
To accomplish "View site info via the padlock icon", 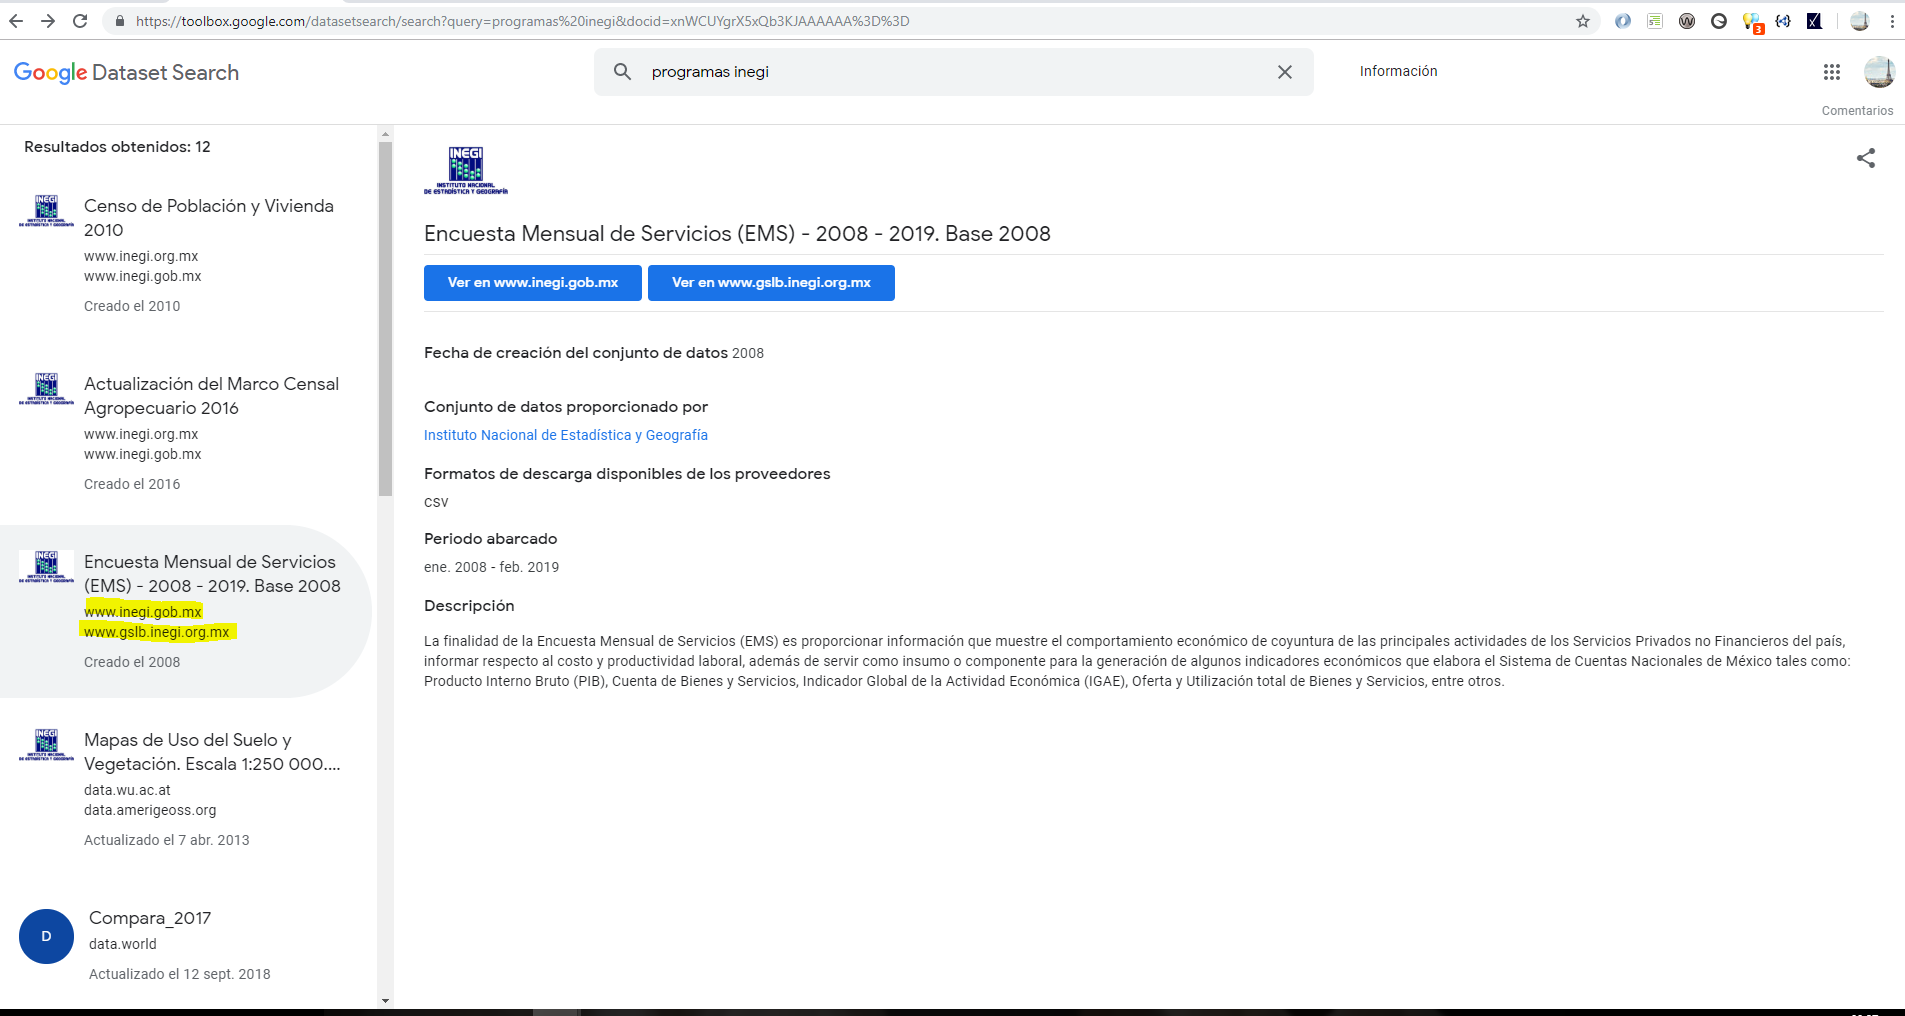I will (x=120, y=21).
